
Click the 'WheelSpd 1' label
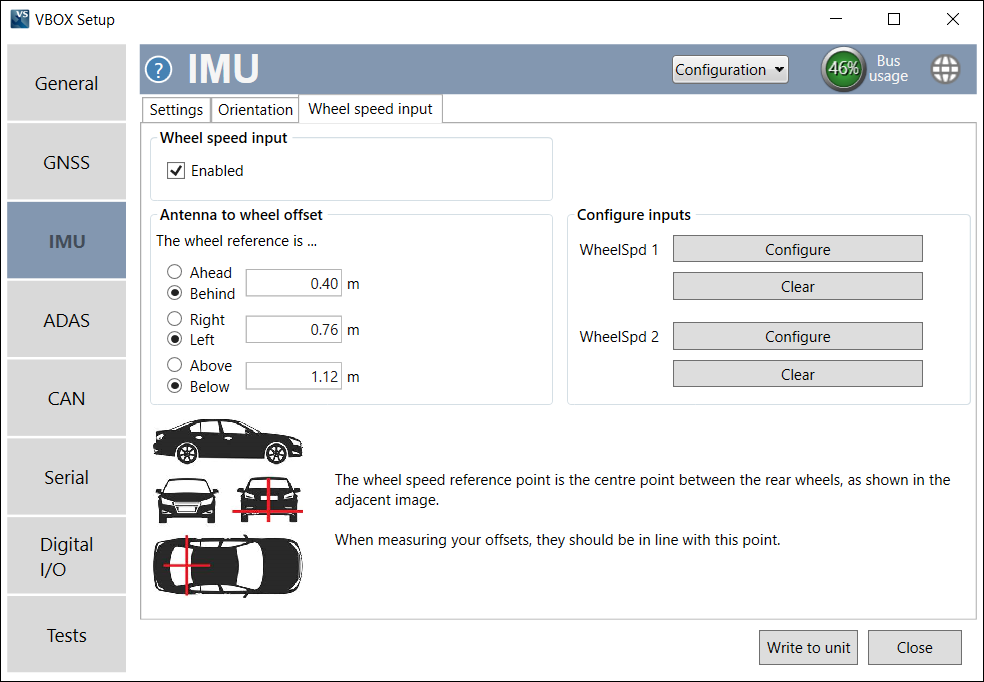pyautogui.click(x=619, y=250)
